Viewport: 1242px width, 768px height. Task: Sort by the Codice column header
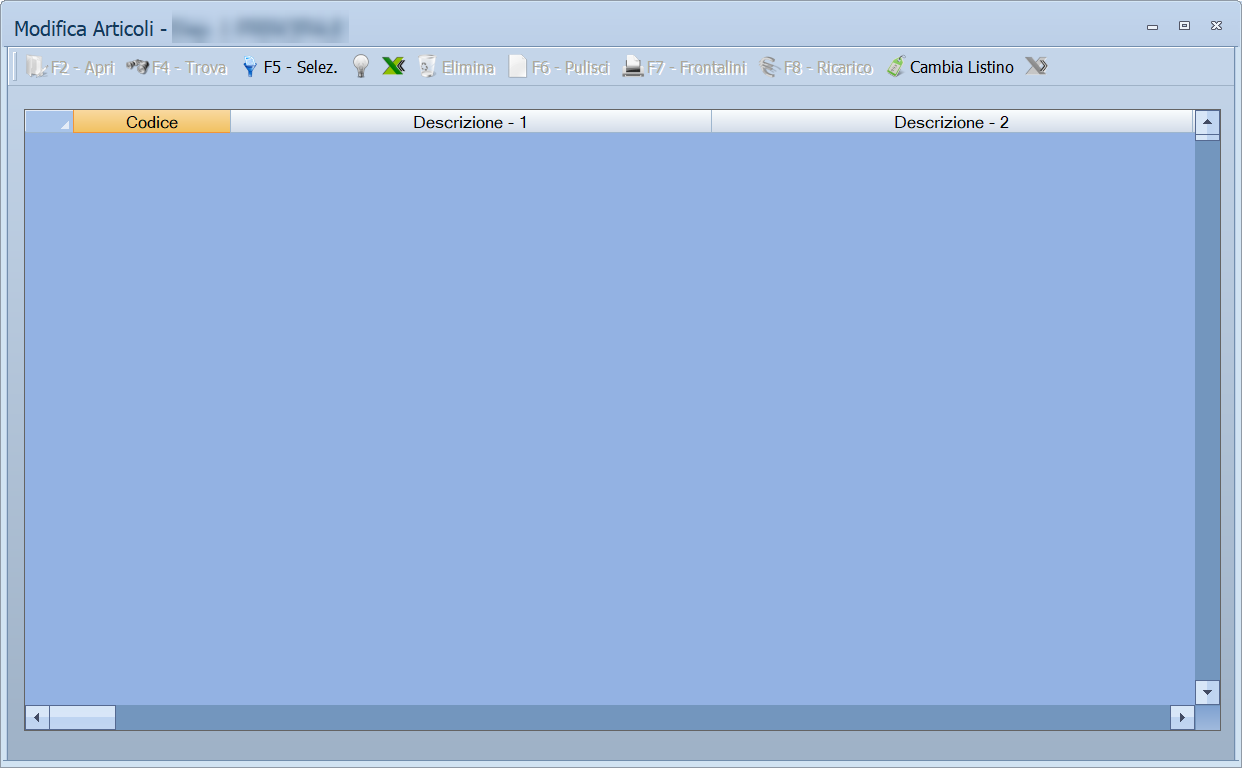(x=152, y=122)
